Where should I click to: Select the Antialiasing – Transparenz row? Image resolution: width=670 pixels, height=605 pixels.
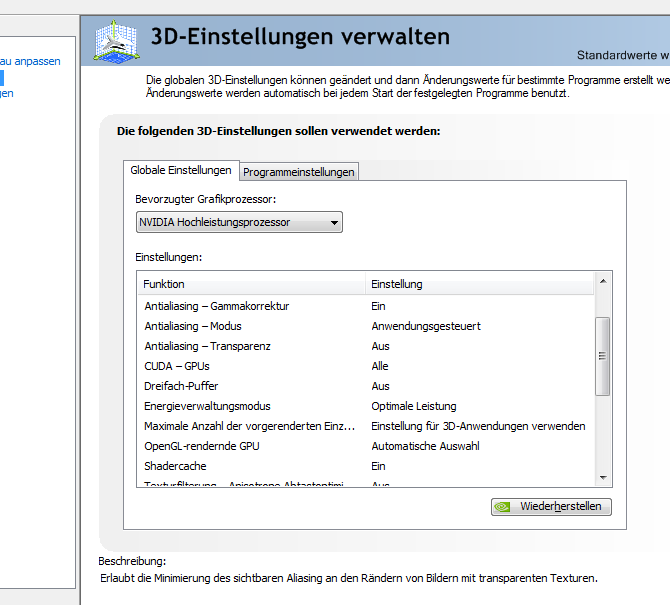click(x=366, y=347)
